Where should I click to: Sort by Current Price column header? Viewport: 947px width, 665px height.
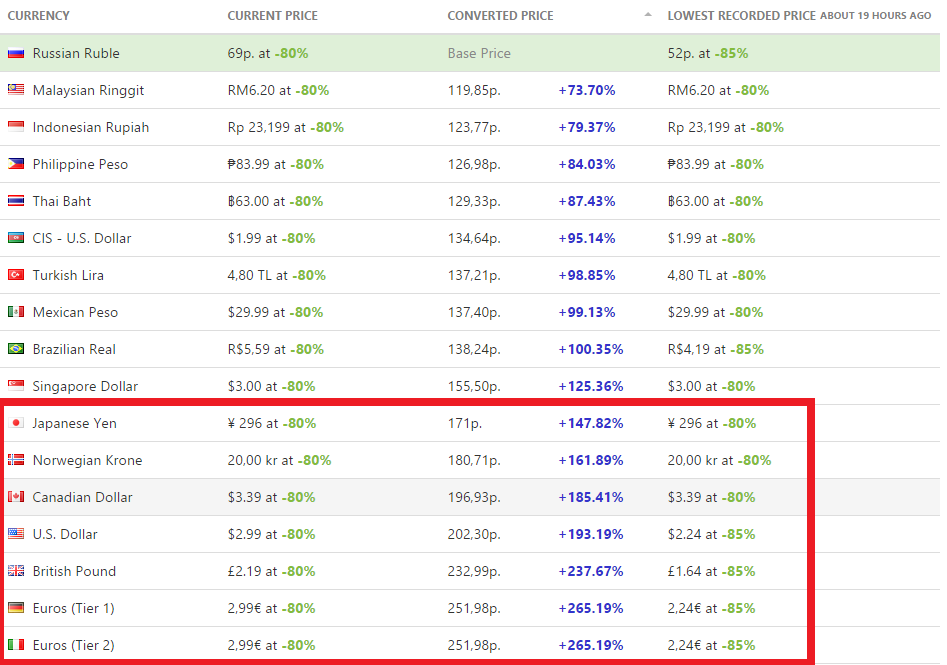(x=274, y=16)
